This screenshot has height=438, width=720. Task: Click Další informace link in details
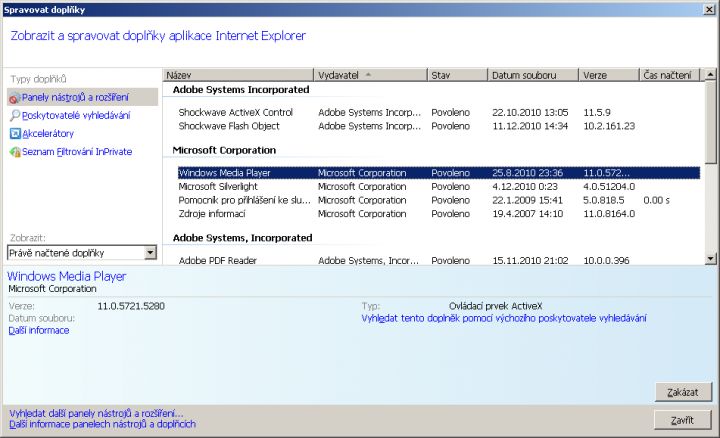(39, 331)
